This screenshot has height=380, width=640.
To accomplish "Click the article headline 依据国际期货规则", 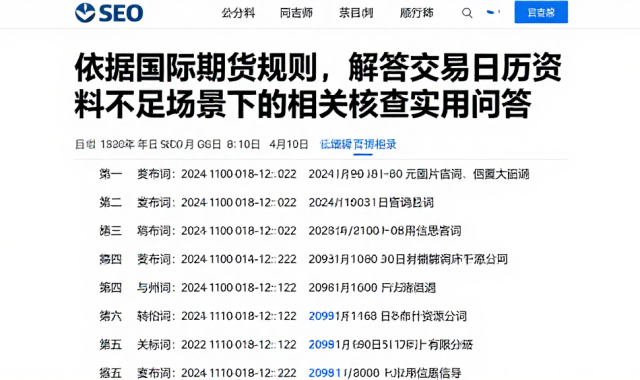I will point(318,86).
